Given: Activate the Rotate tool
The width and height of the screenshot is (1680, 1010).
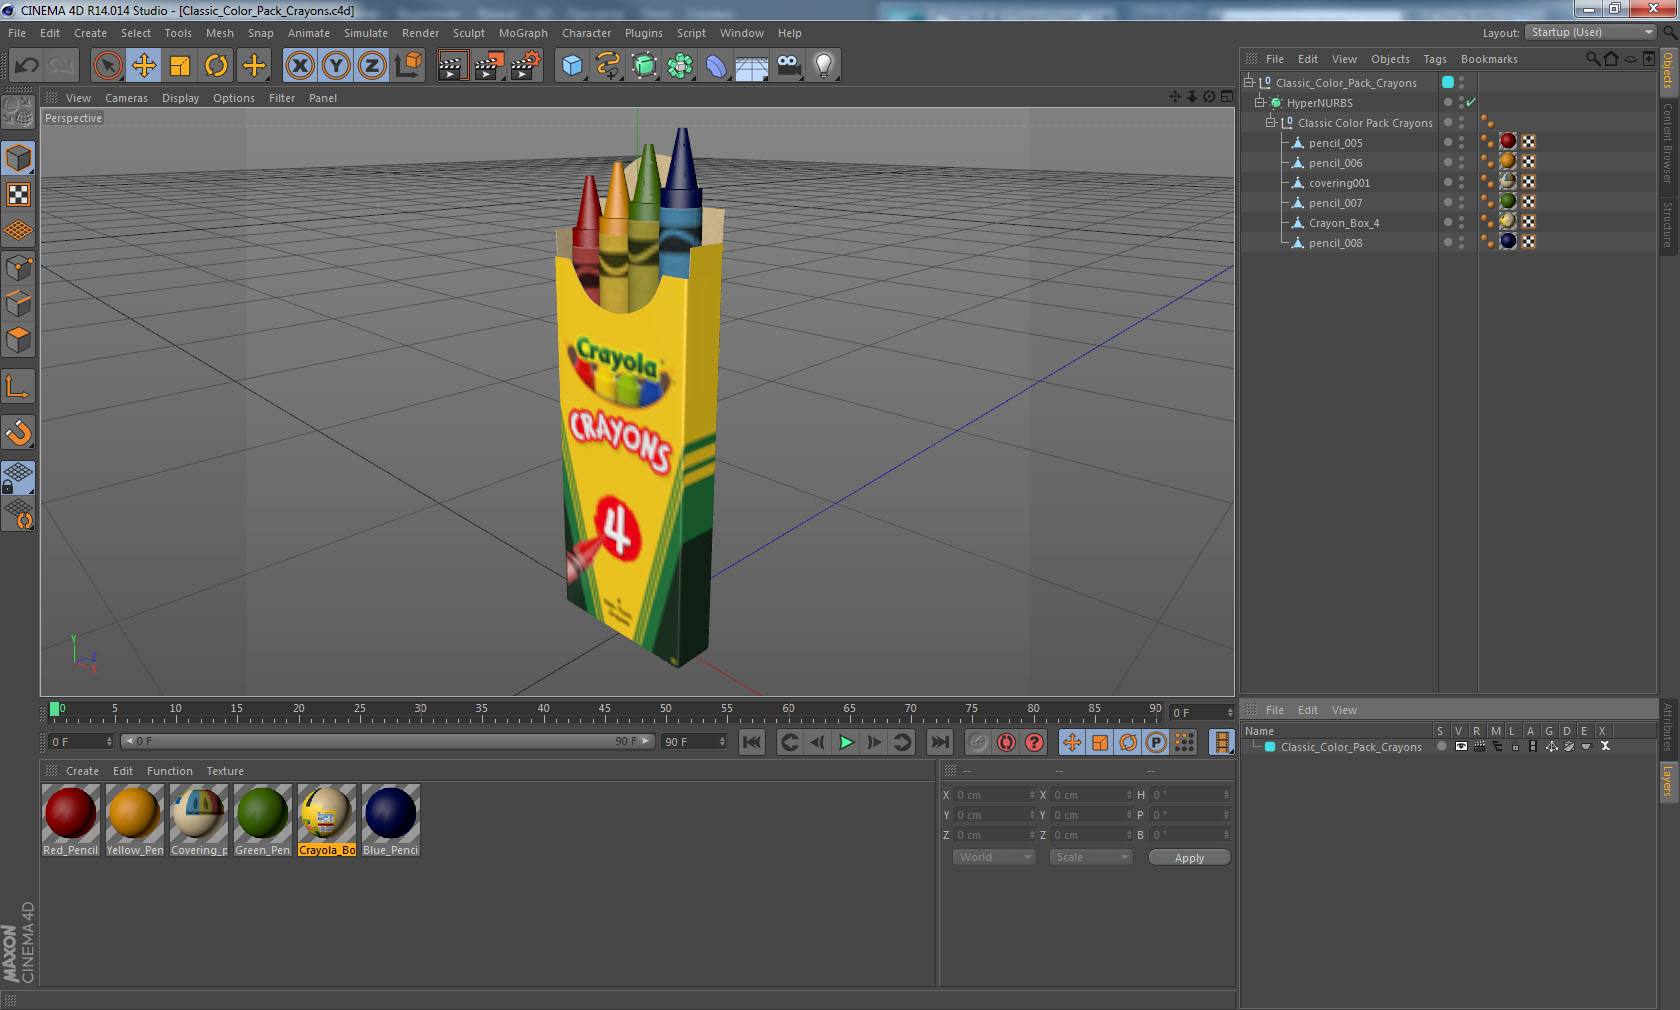Looking at the screenshot, I should click(x=216, y=66).
